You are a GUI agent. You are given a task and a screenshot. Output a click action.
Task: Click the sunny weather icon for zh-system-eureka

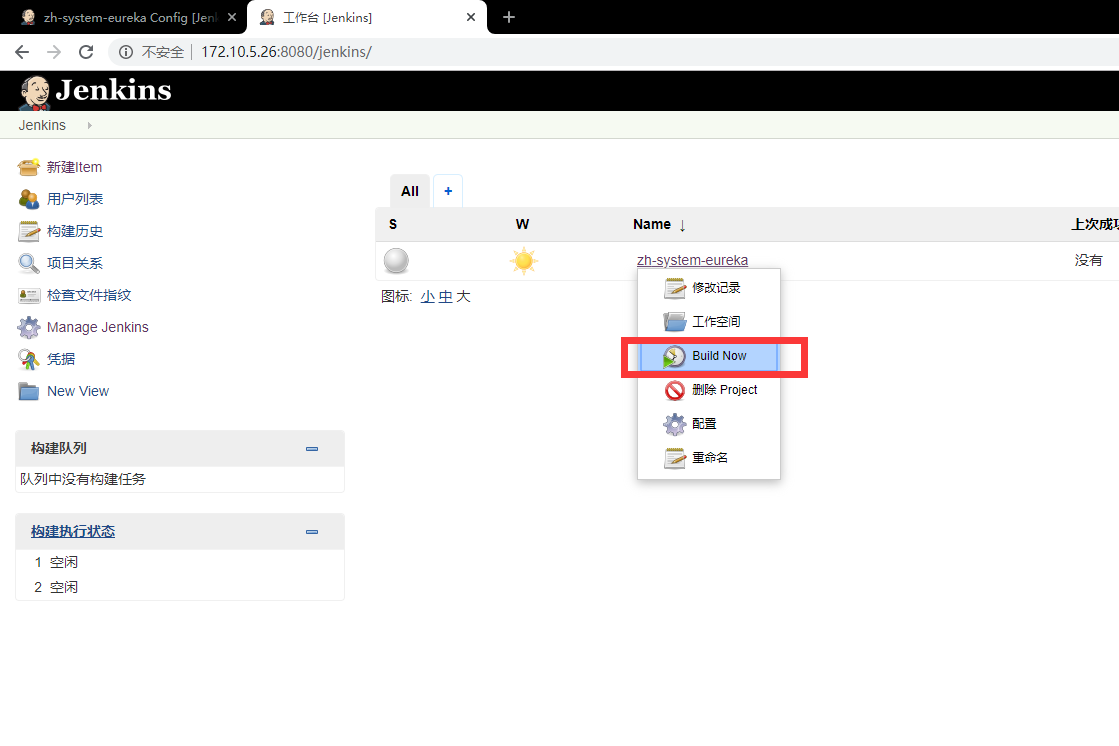(x=523, y=261)
